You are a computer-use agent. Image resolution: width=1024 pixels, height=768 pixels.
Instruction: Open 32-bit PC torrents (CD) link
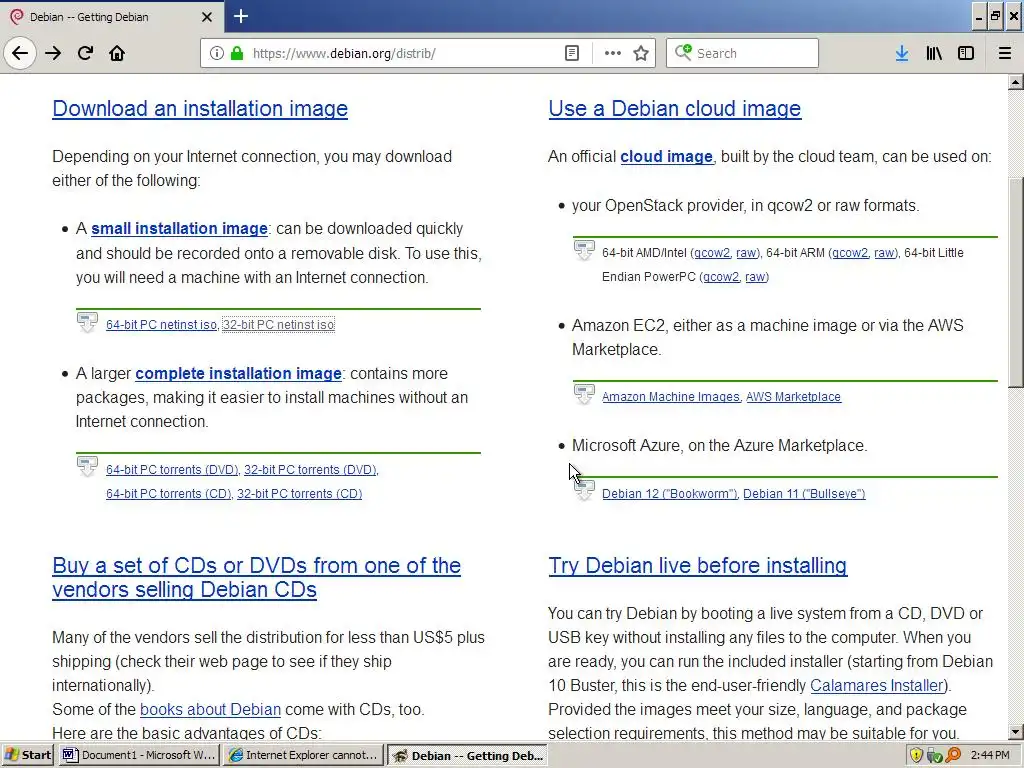(299, 494)
